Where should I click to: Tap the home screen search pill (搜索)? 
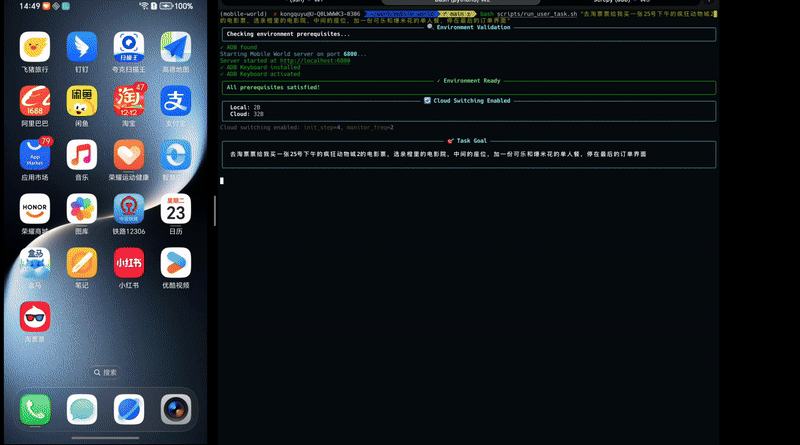[105, 372]
